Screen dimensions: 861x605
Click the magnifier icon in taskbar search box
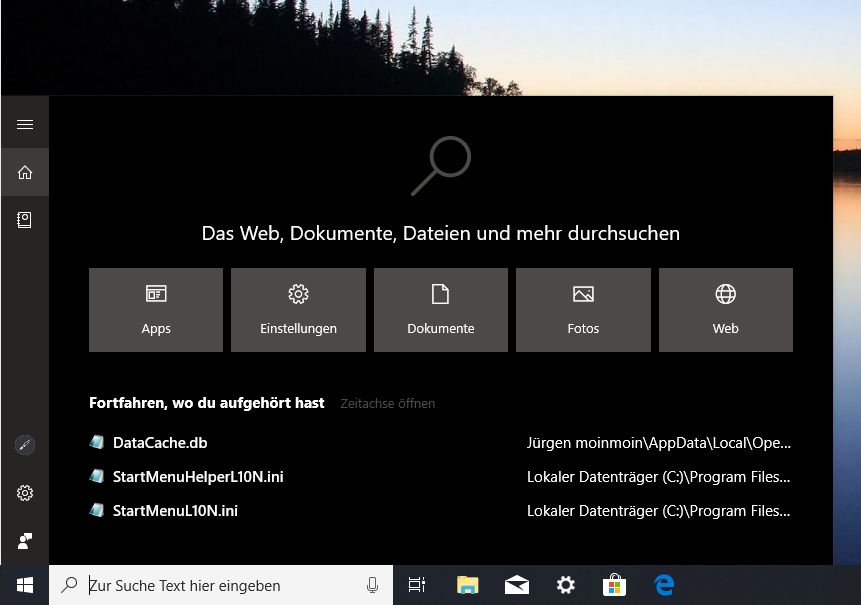pos(69,585)
